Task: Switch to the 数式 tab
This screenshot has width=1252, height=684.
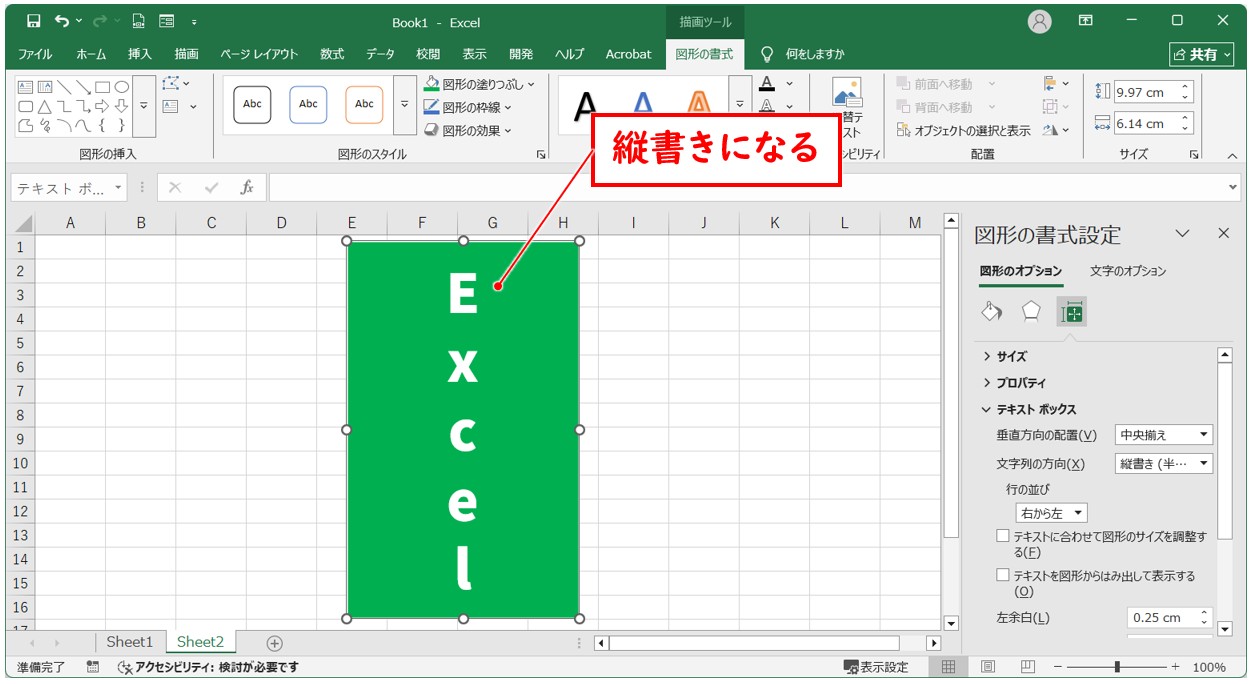Action: click(x=332, y=54)
